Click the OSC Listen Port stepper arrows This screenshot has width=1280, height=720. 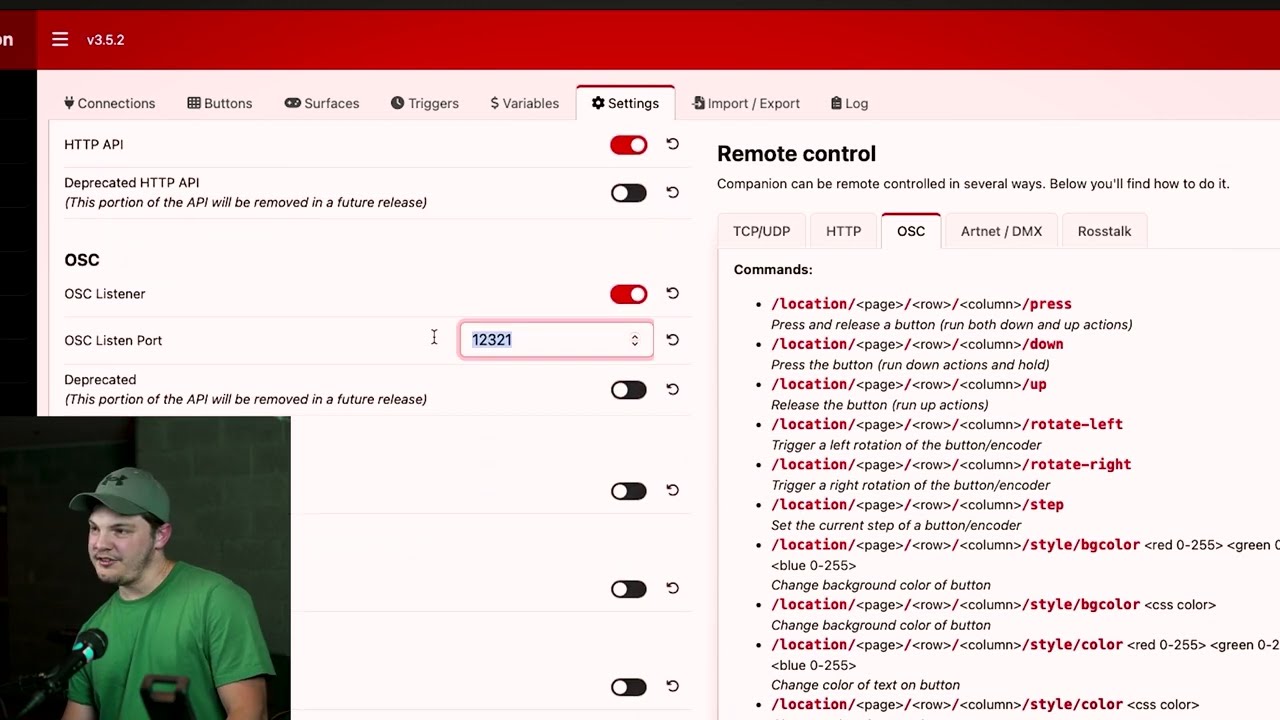(634, 340)
